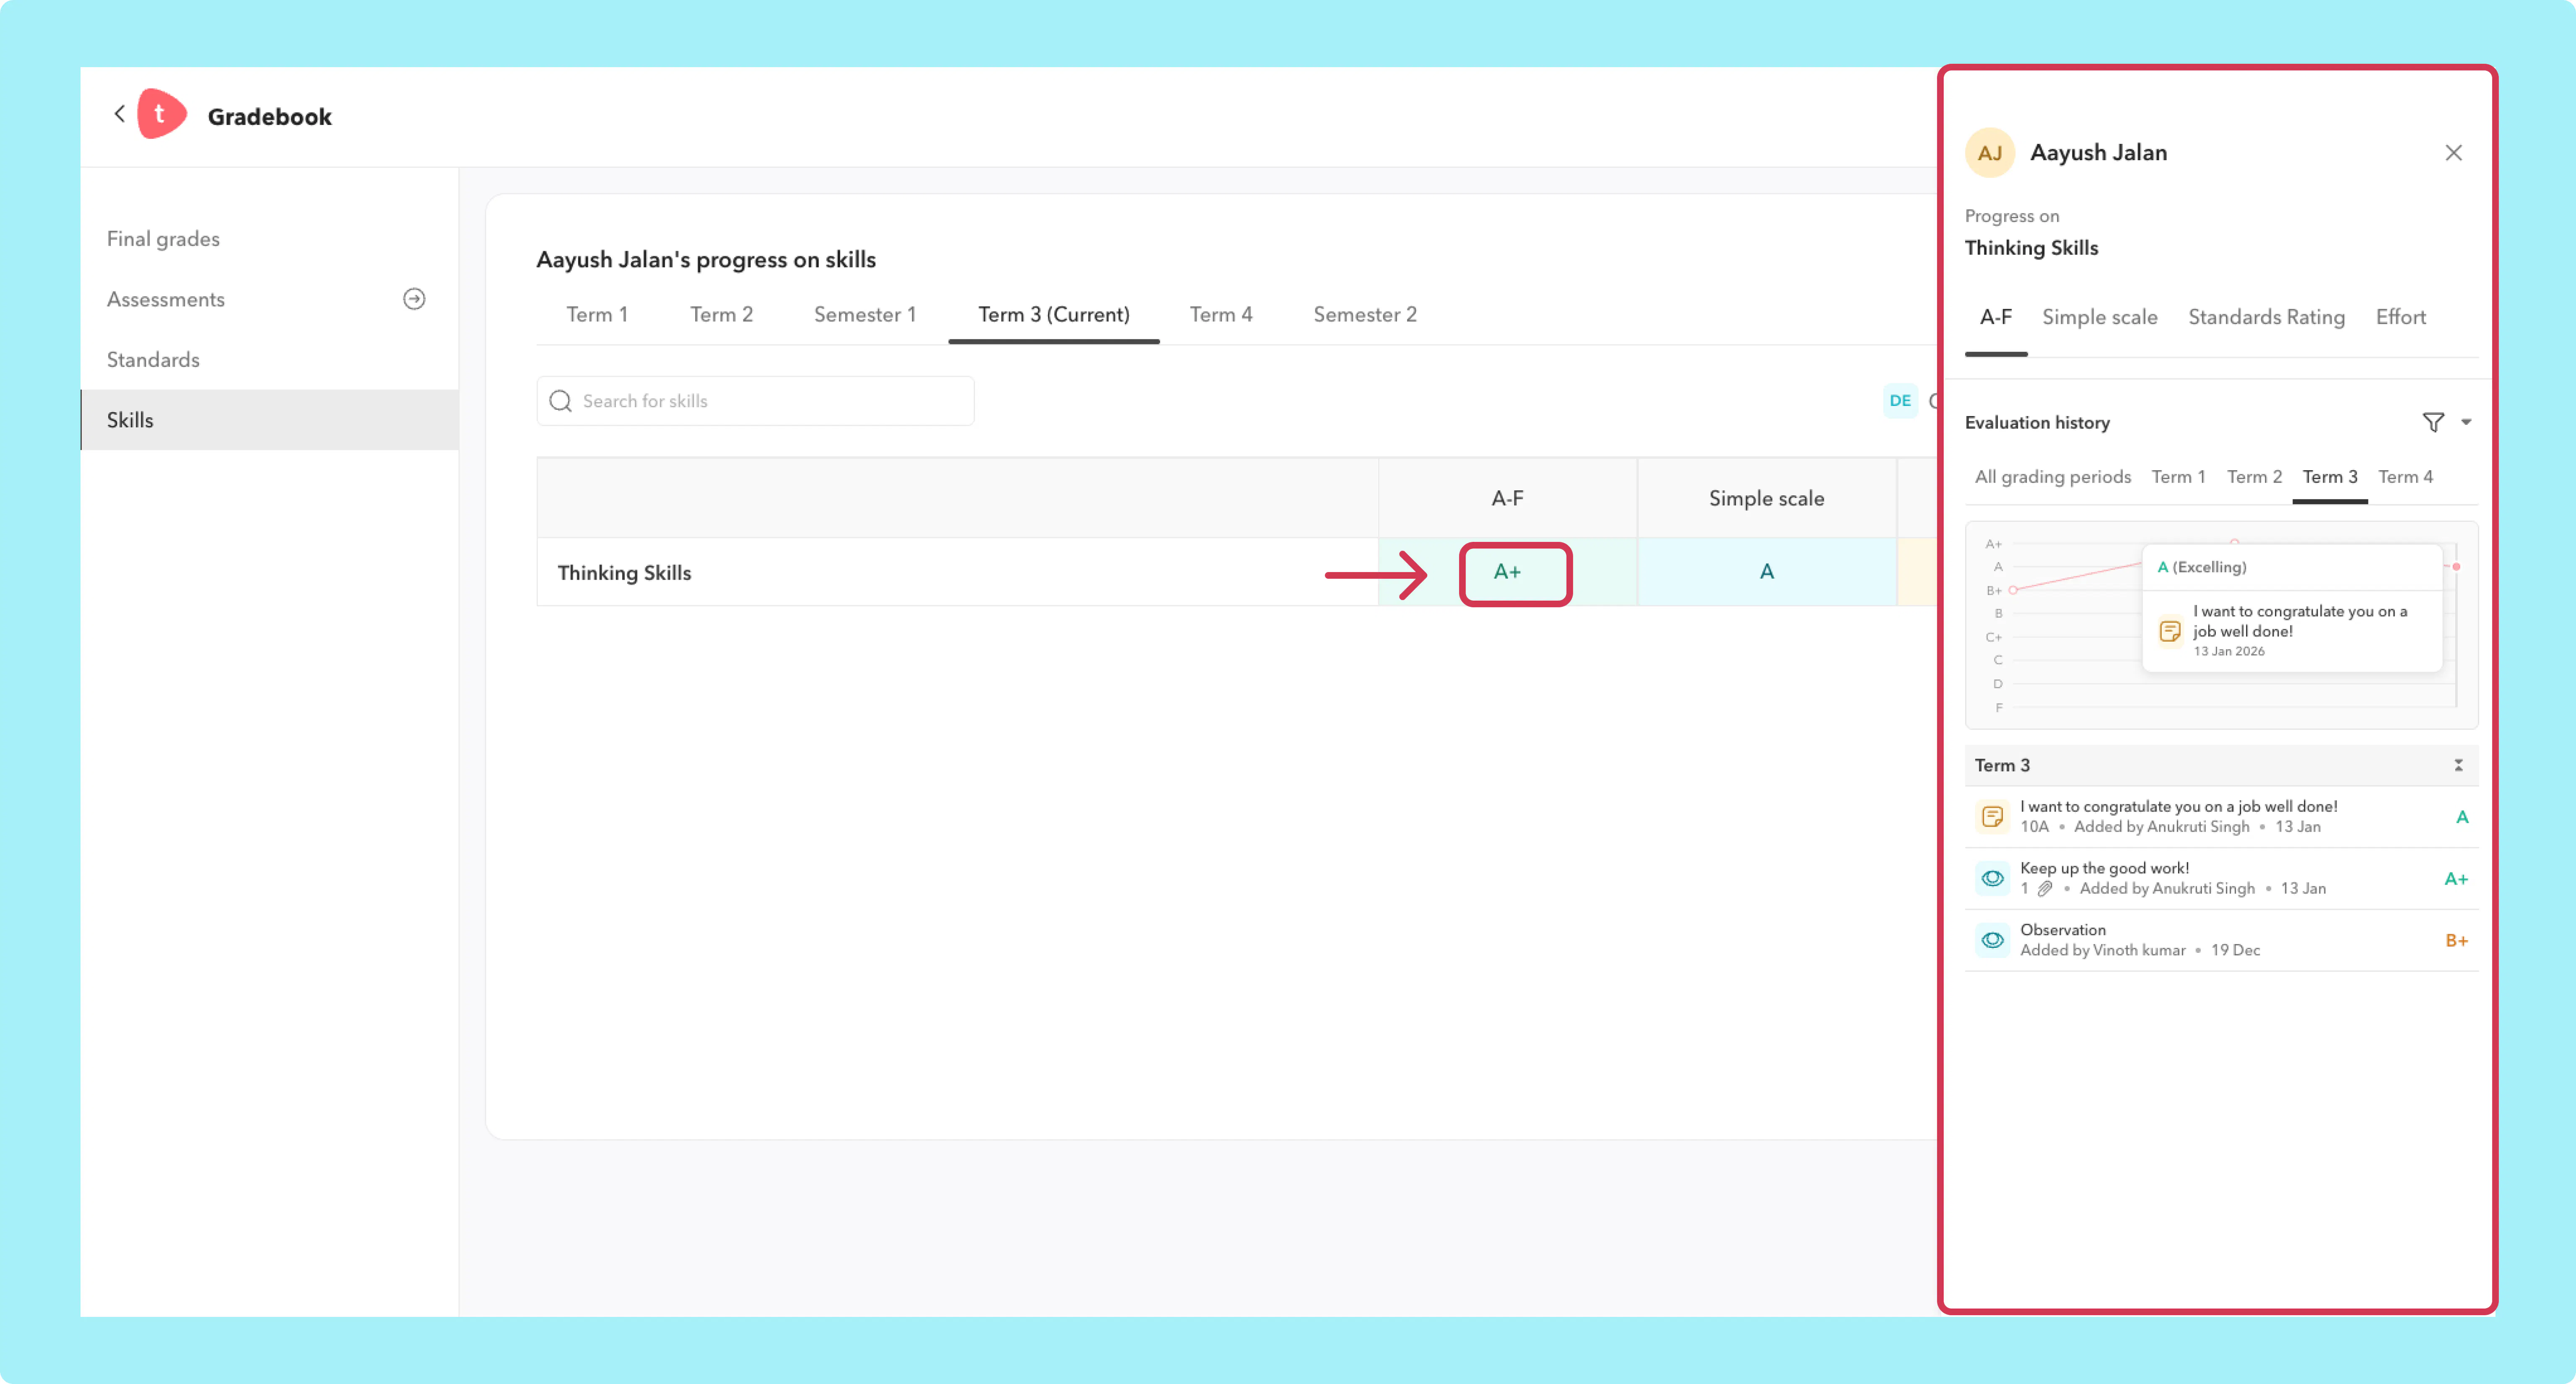
Task: Click the Aayush Jalan's progress on skills heading
Action: (x=706, y=260)
